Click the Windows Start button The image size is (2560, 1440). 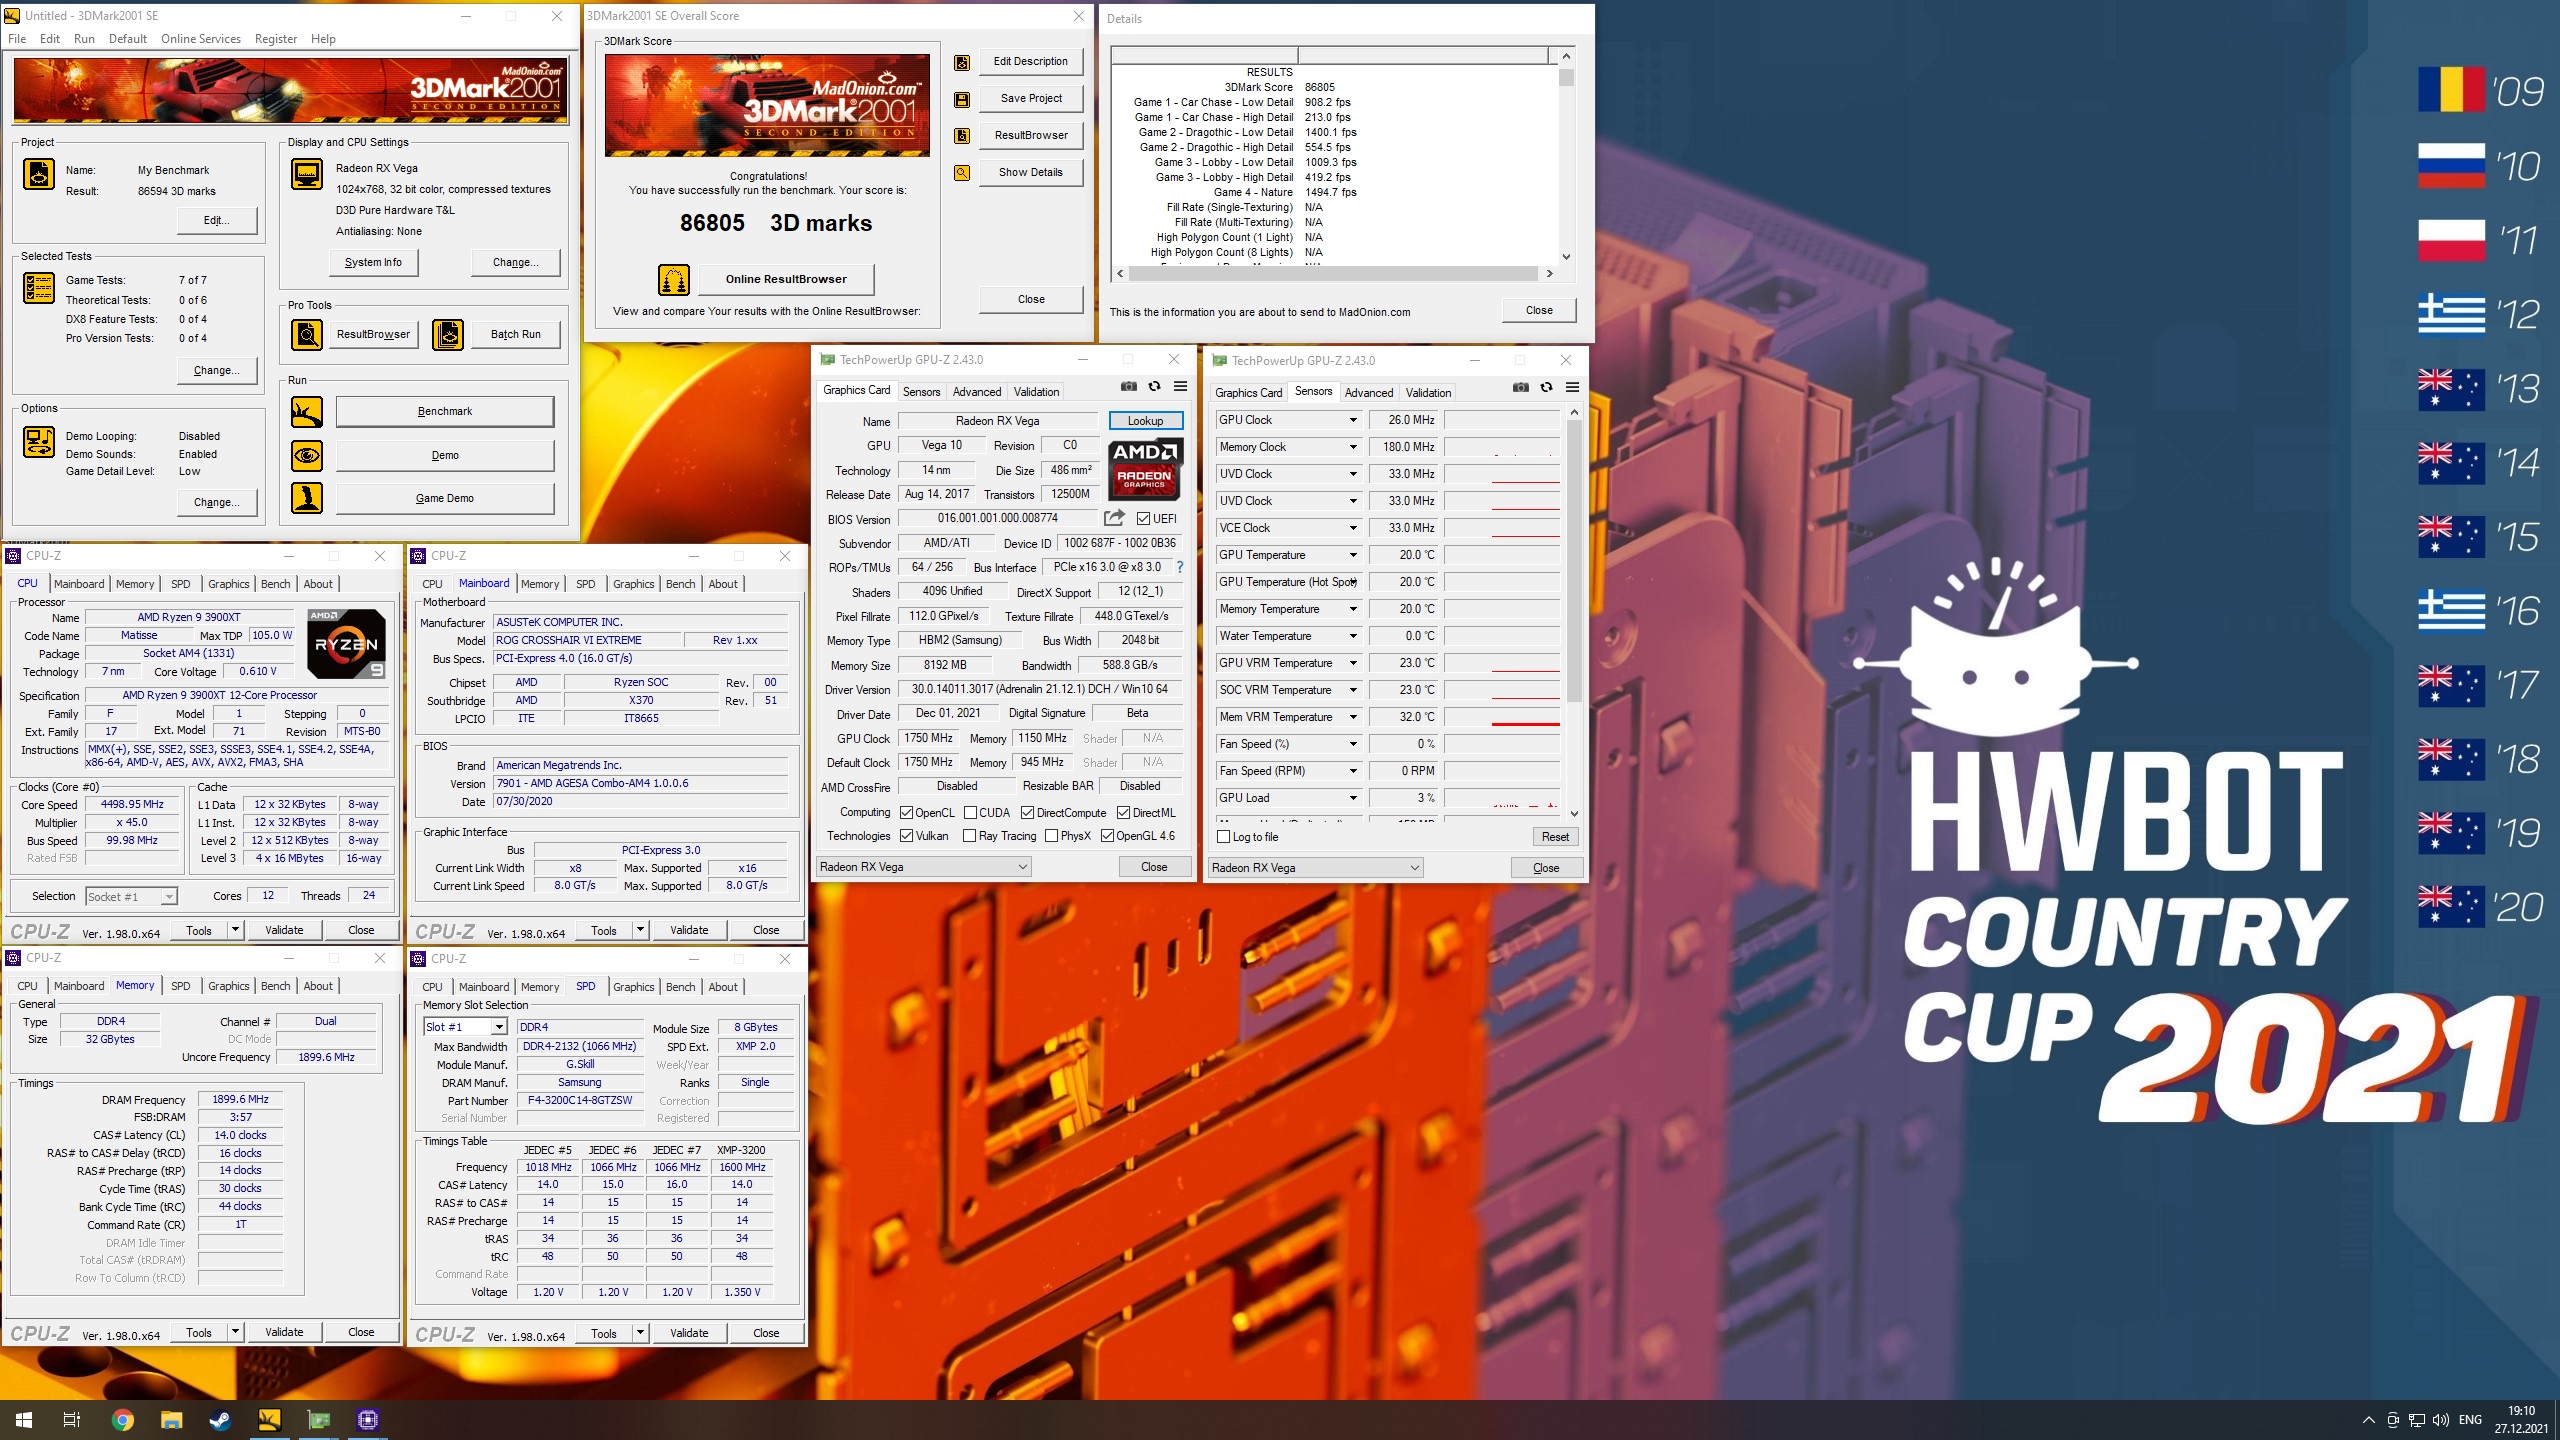click(24, 1420)
